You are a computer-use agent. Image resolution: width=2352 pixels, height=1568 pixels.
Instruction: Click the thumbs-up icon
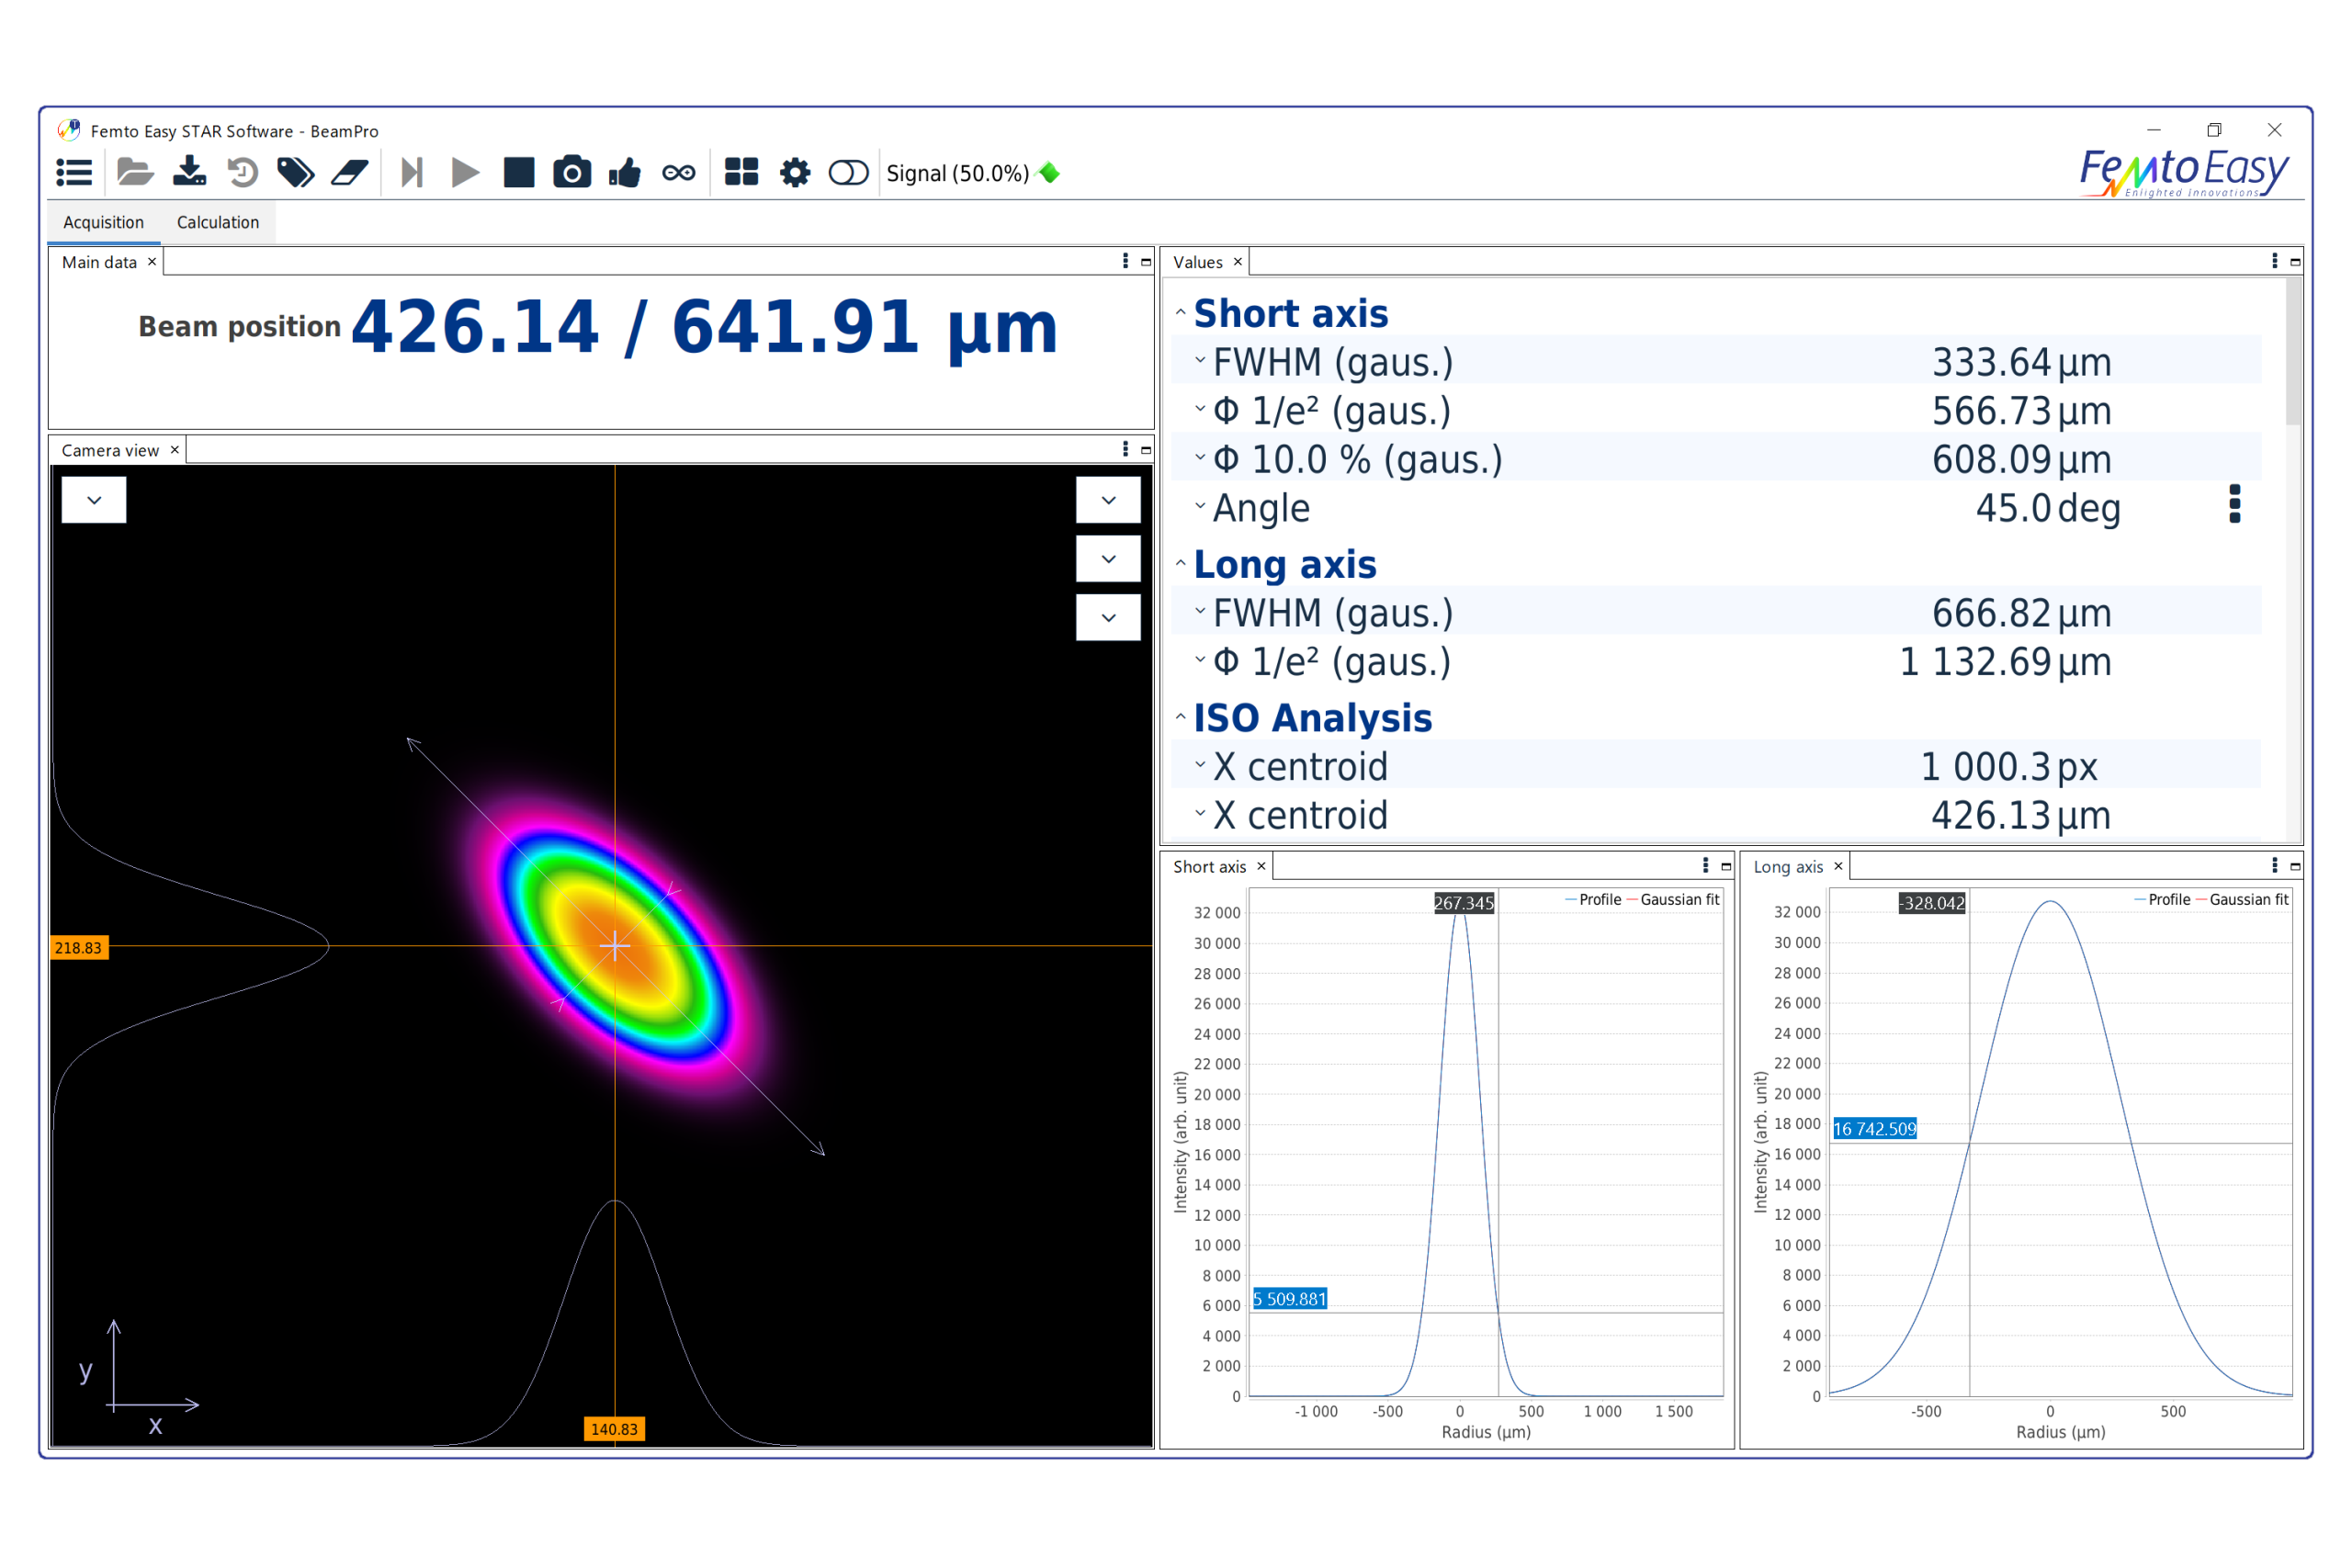pyautogui.click(x=625, y=173)
